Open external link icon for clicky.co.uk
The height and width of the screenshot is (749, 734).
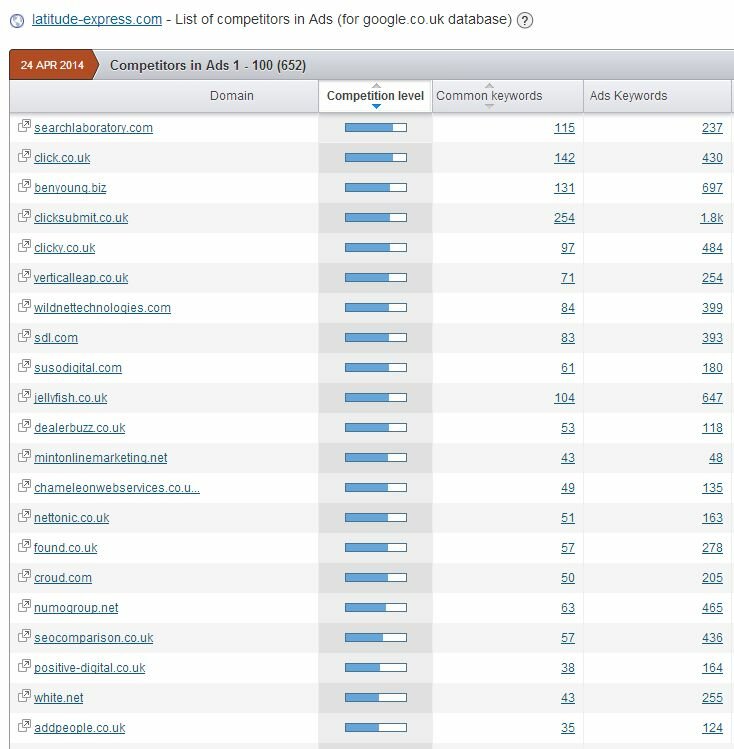pyautogui.click(x=24, y=246)
